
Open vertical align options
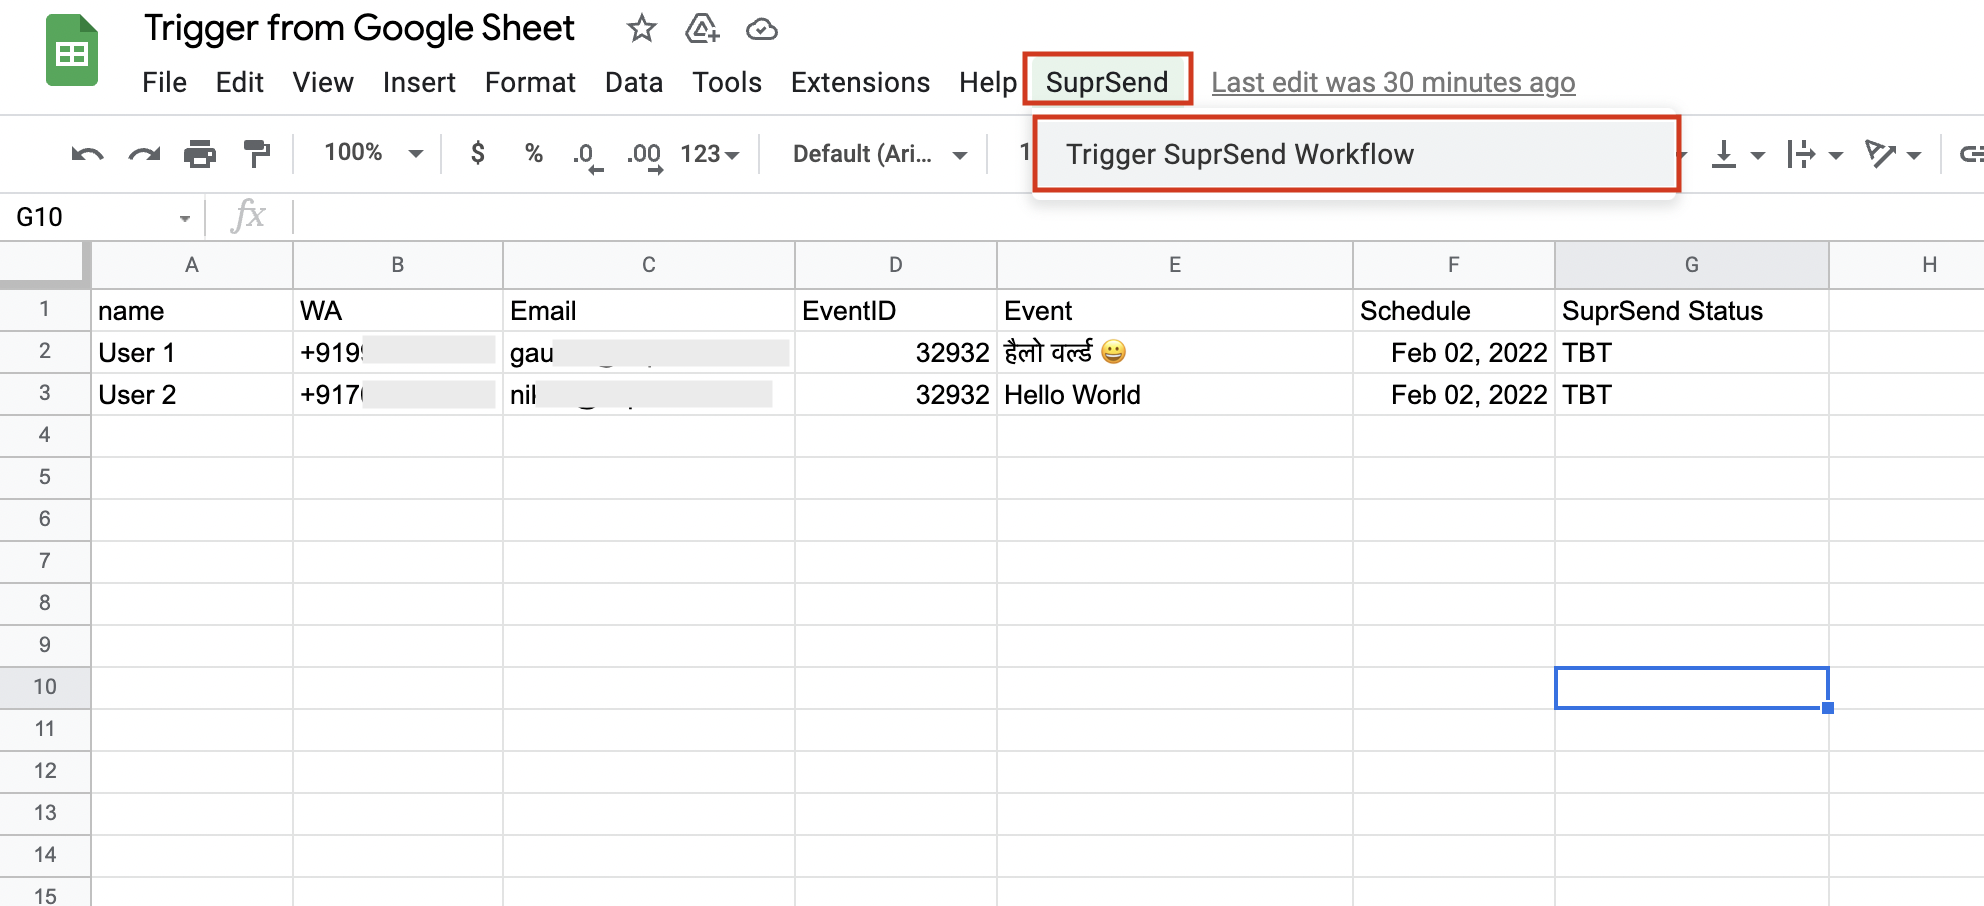(1737, 154)
